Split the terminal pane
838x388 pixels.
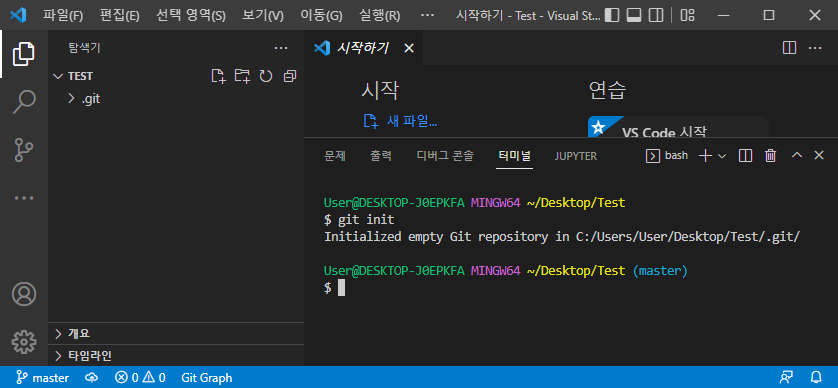click(745, 156)
